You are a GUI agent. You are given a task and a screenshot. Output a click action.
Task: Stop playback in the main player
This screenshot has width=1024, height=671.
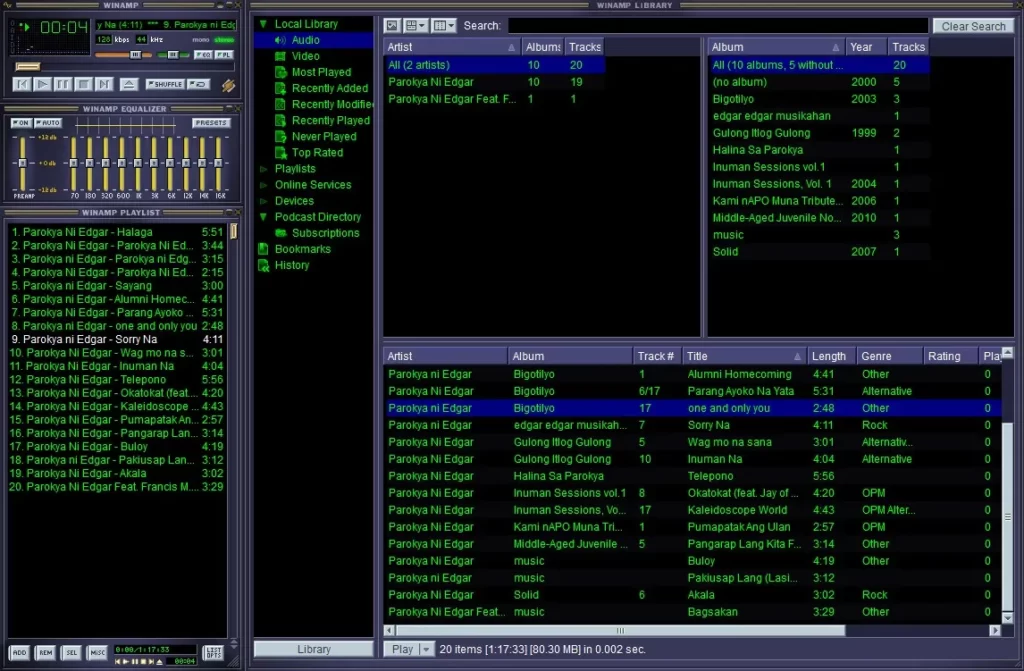coord(84,84)
